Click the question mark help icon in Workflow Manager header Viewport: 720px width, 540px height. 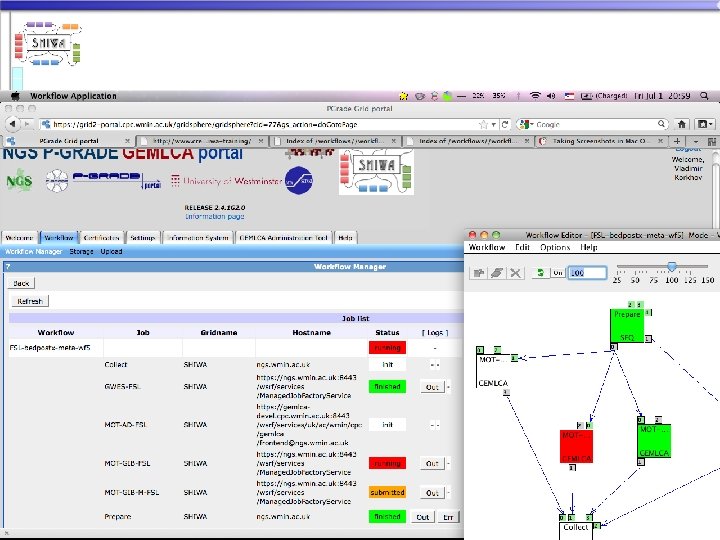[8, 266]
